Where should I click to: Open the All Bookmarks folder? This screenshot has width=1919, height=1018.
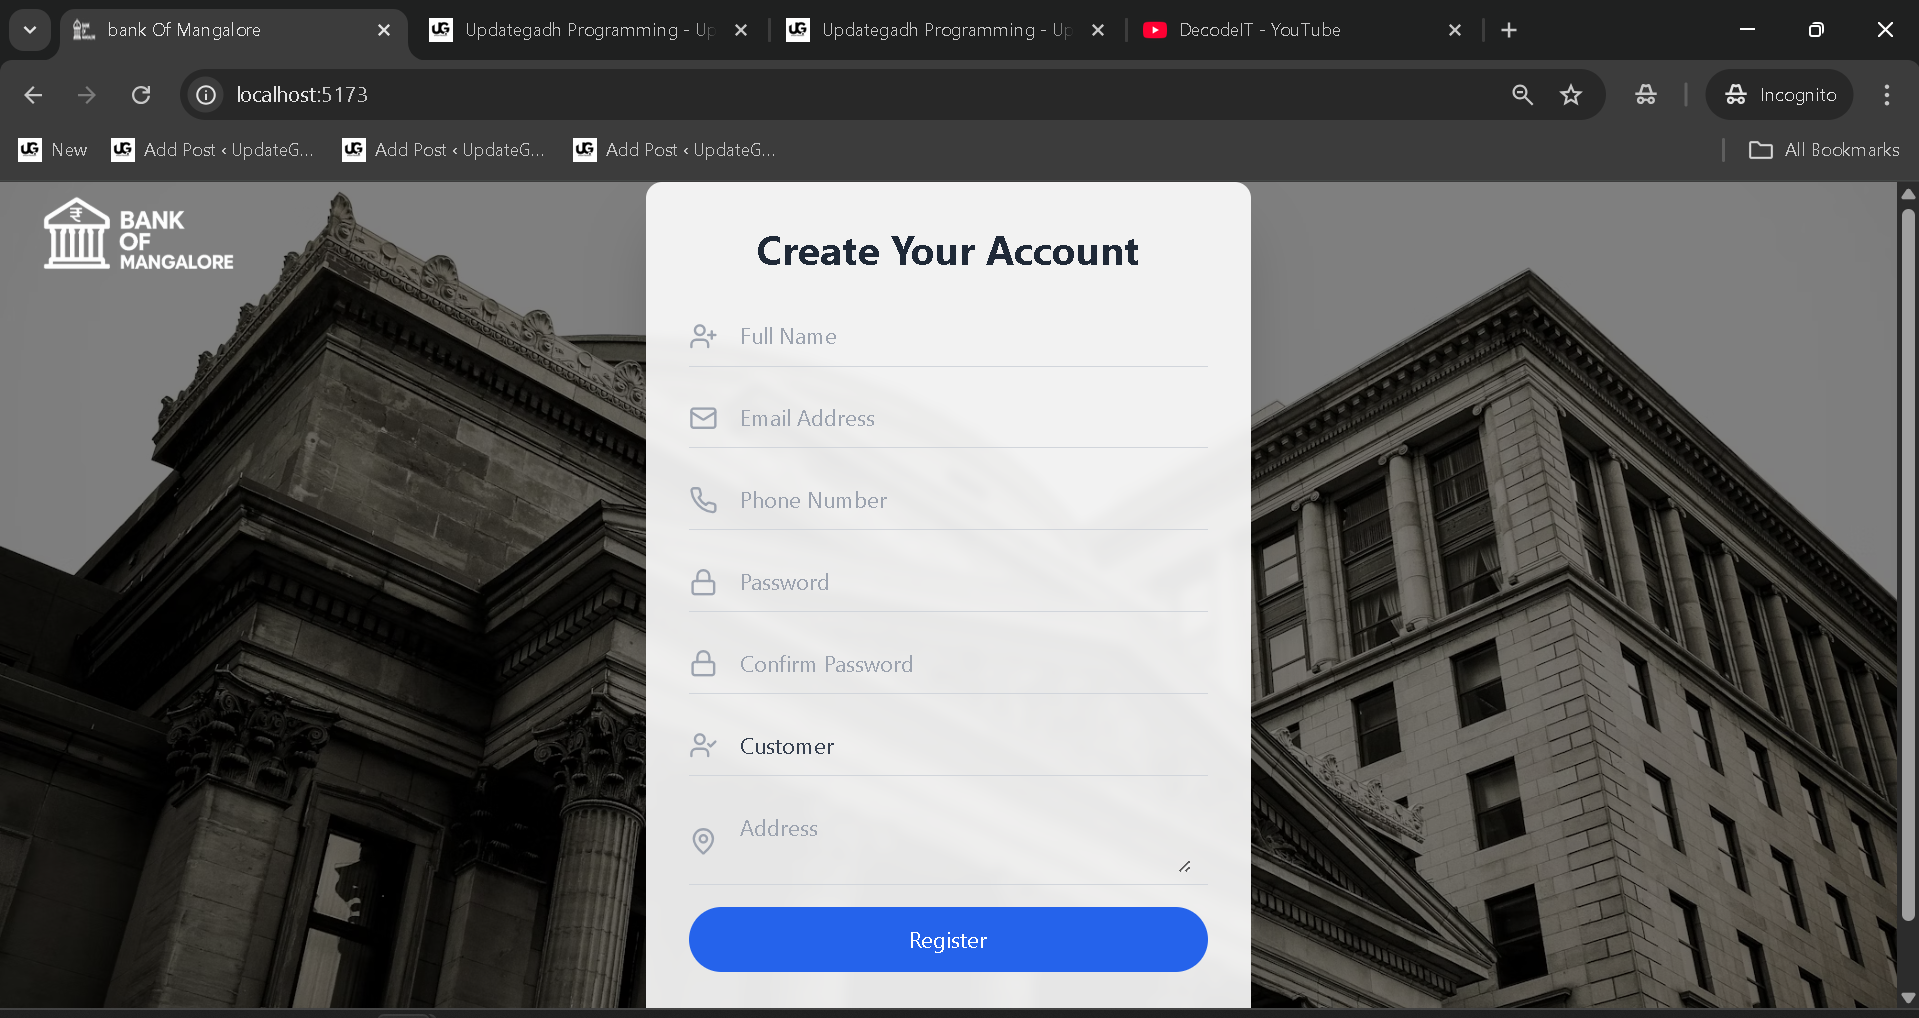click(1823, 150)
